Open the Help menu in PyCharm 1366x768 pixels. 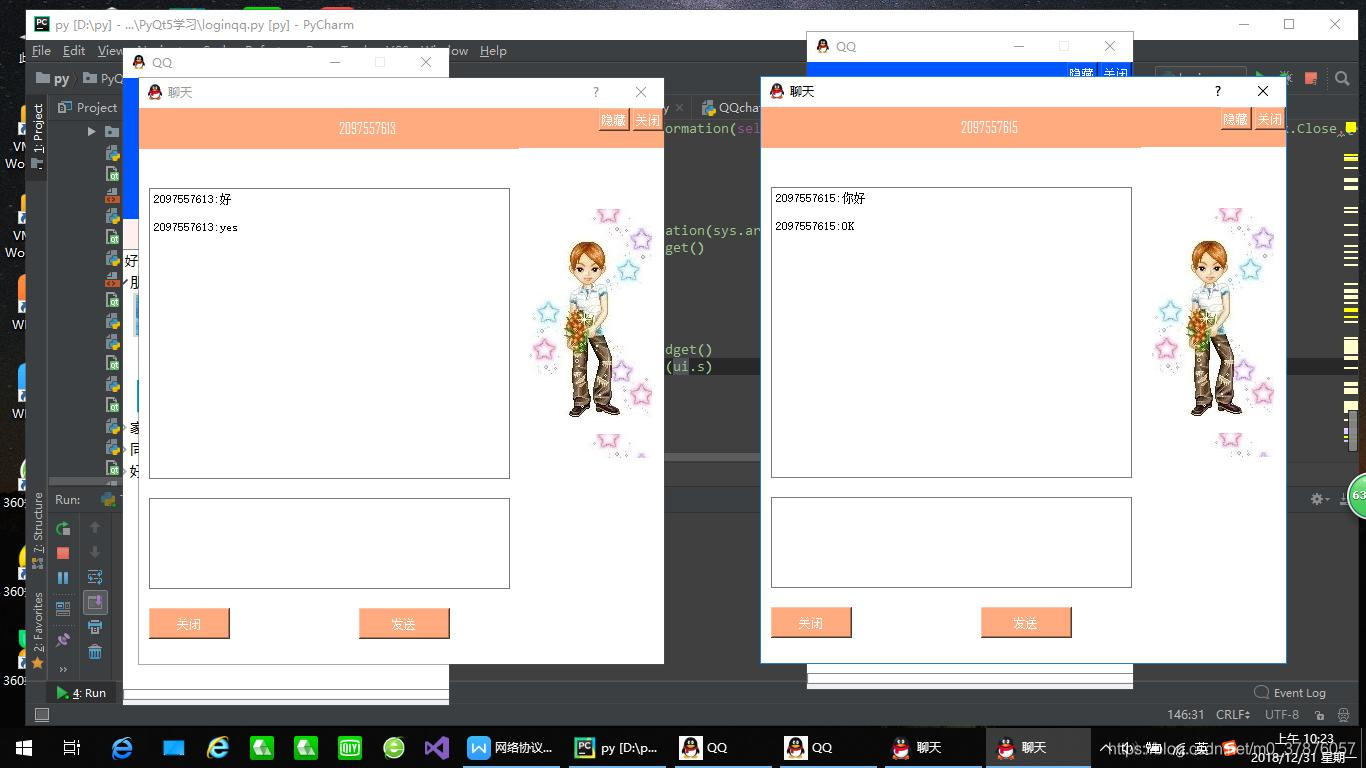pyautogui.click(x=493, y=51)
